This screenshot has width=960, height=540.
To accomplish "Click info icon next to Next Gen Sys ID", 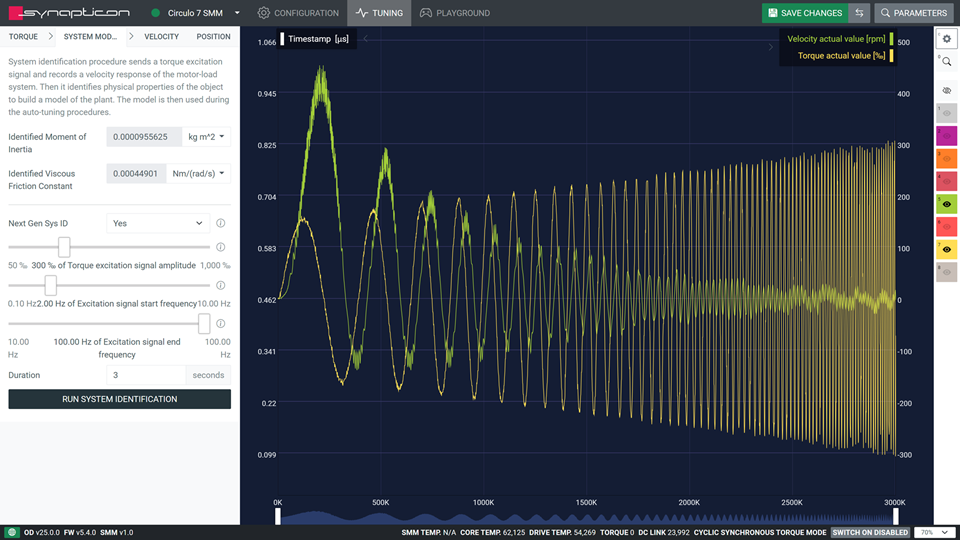I will tap(220, 224).
